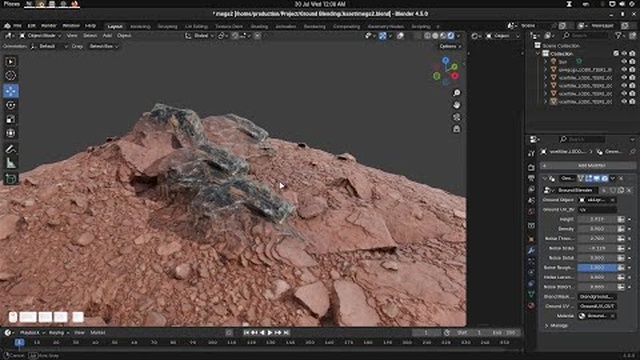Click the highlighted Noise Roughness slider
Viewport: 640px width, 360px height.
(x=597, y=267)
